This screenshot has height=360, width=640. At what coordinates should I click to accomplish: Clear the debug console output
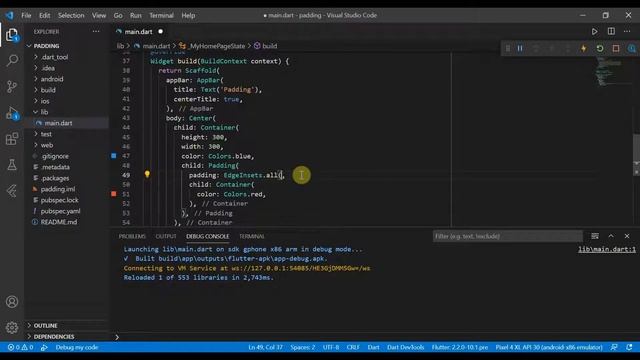tap(595, 236)
